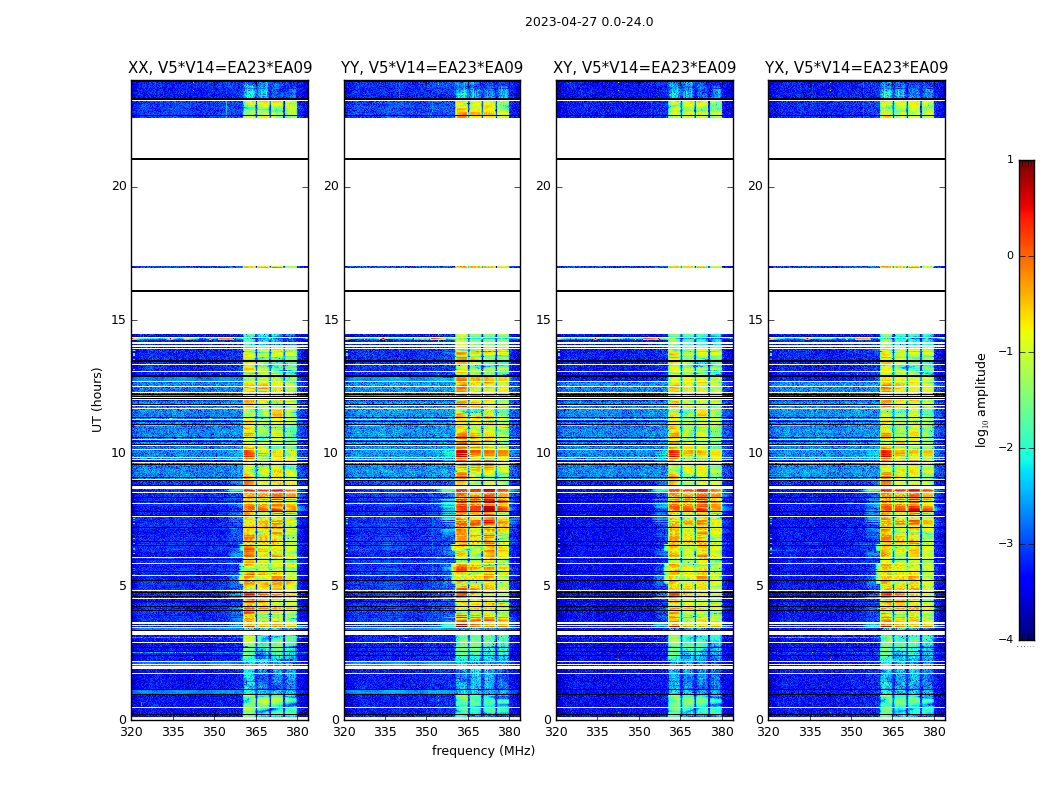Click the log10 amplitude colorbar label
The height and width of the screenshot is (800, 1050).
(982, 399)
